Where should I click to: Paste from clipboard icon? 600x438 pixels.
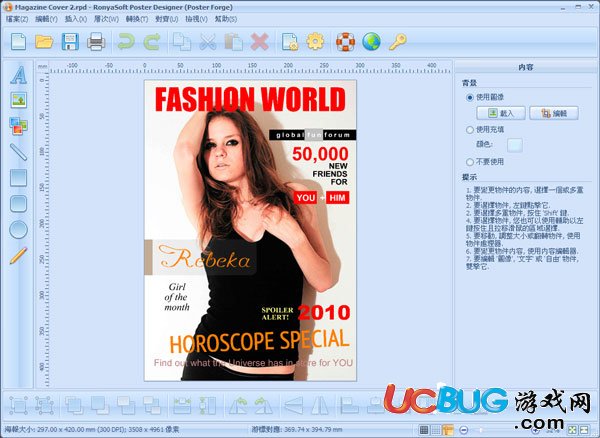click(x=233, y=41)
